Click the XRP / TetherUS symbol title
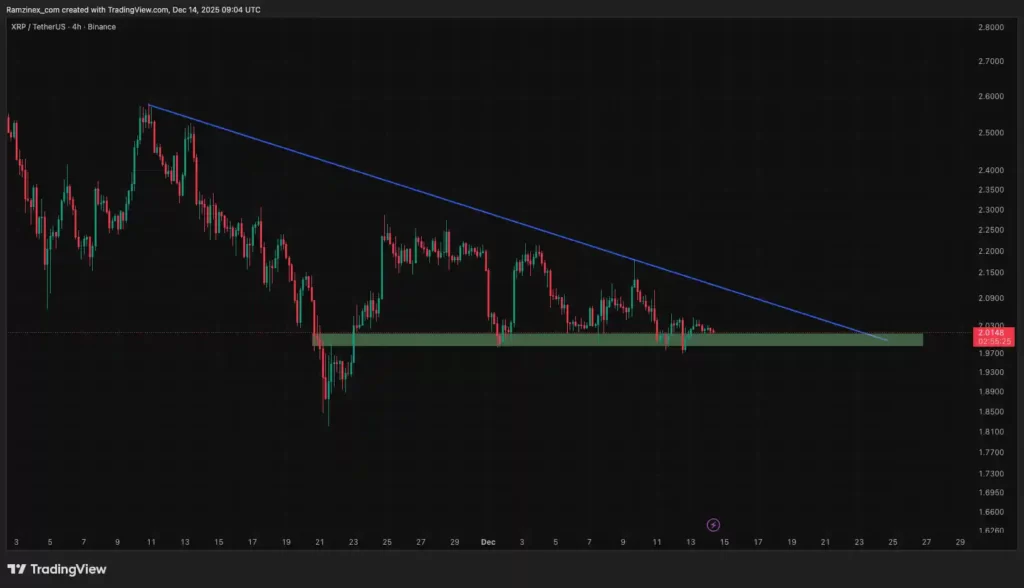The height and width of the screenshot is (588, 1024). (x=45, y=26)
